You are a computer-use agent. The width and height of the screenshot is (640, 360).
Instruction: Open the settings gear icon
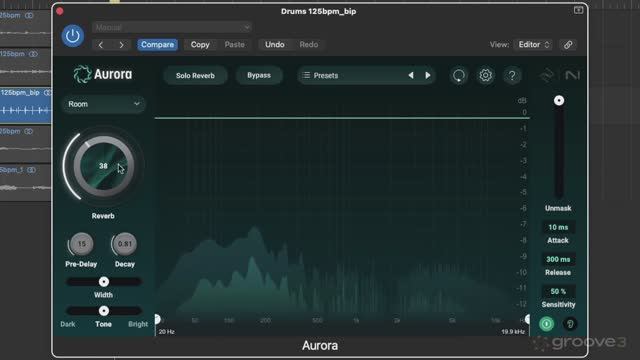point(485,76)
